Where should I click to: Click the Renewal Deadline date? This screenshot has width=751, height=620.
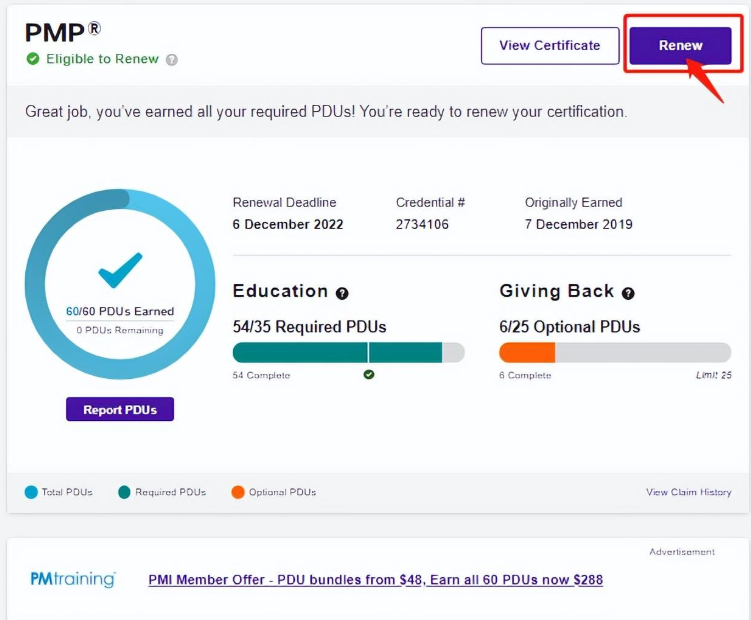click(288, 224)
